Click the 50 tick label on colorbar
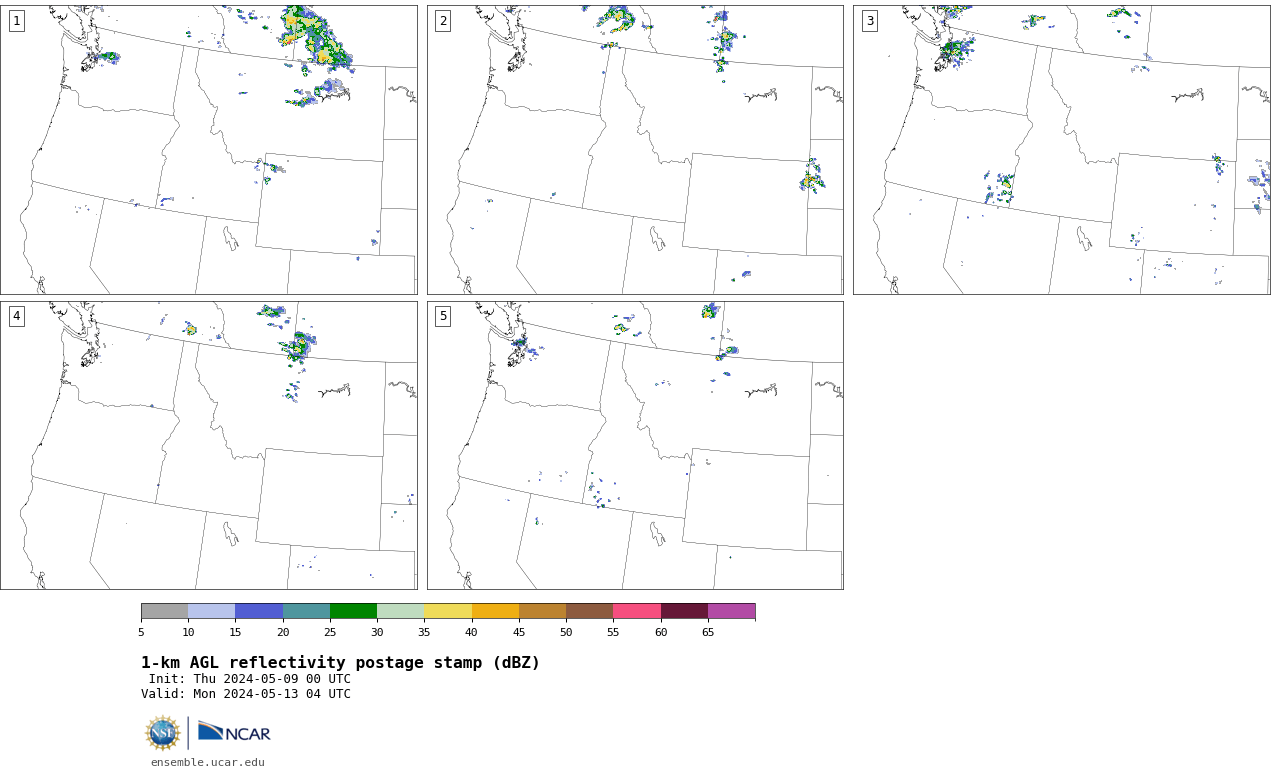Viewport: 1280px width, 773px height. [566, 632]
